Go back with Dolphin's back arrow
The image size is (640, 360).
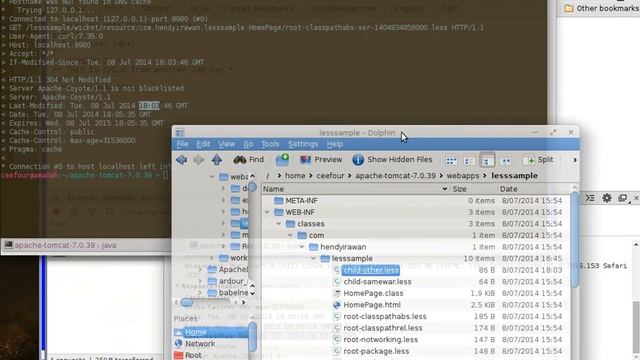(x=182, y=160)
